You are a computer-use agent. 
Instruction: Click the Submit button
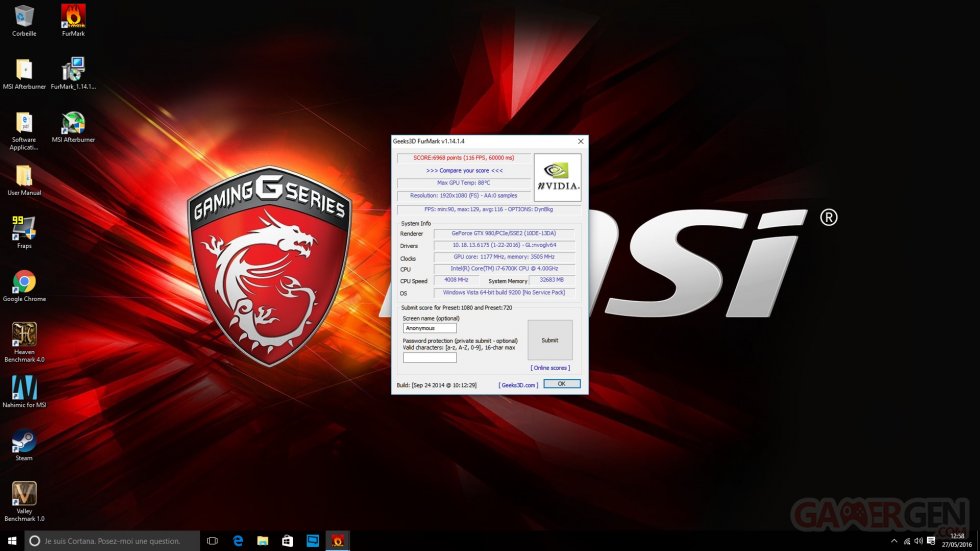550,340
